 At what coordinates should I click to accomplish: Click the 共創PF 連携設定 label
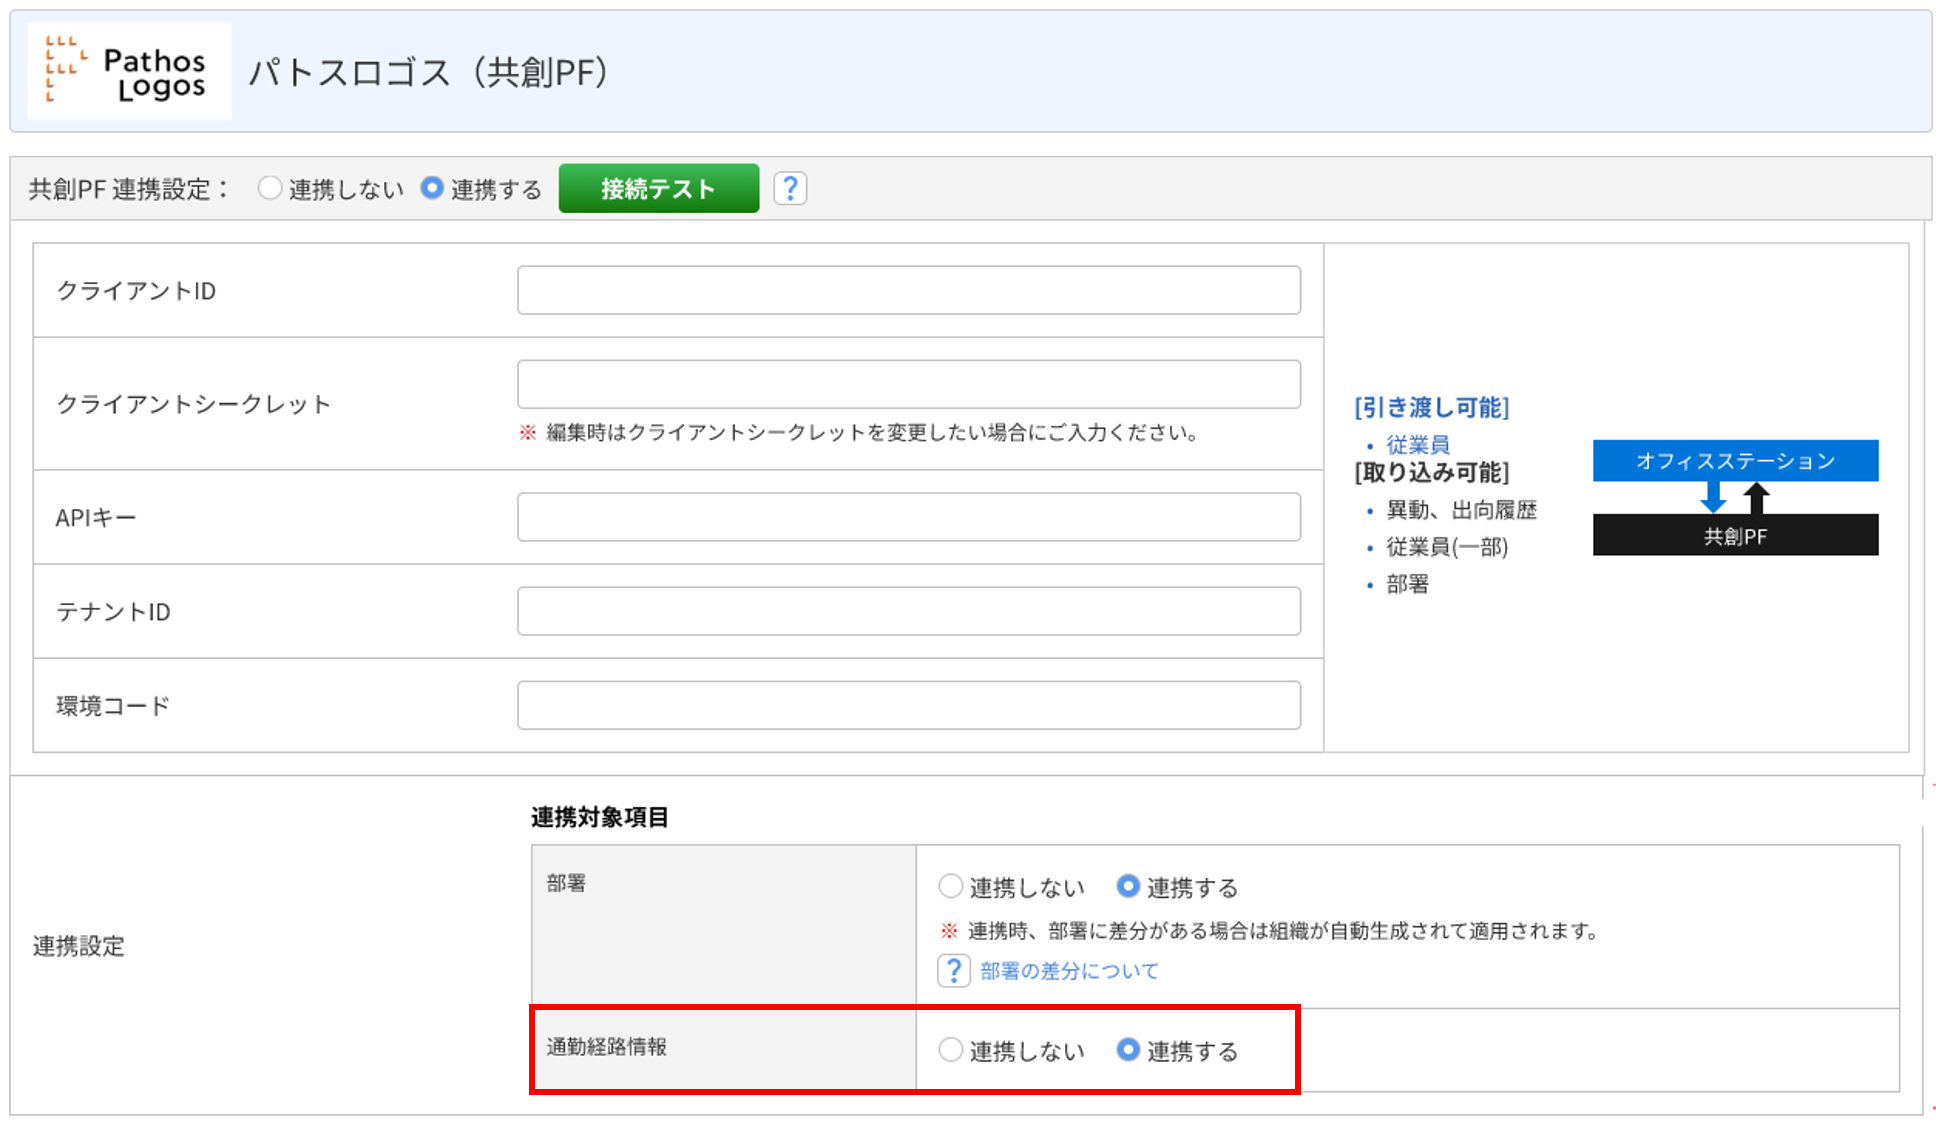[x=129, y=189]
